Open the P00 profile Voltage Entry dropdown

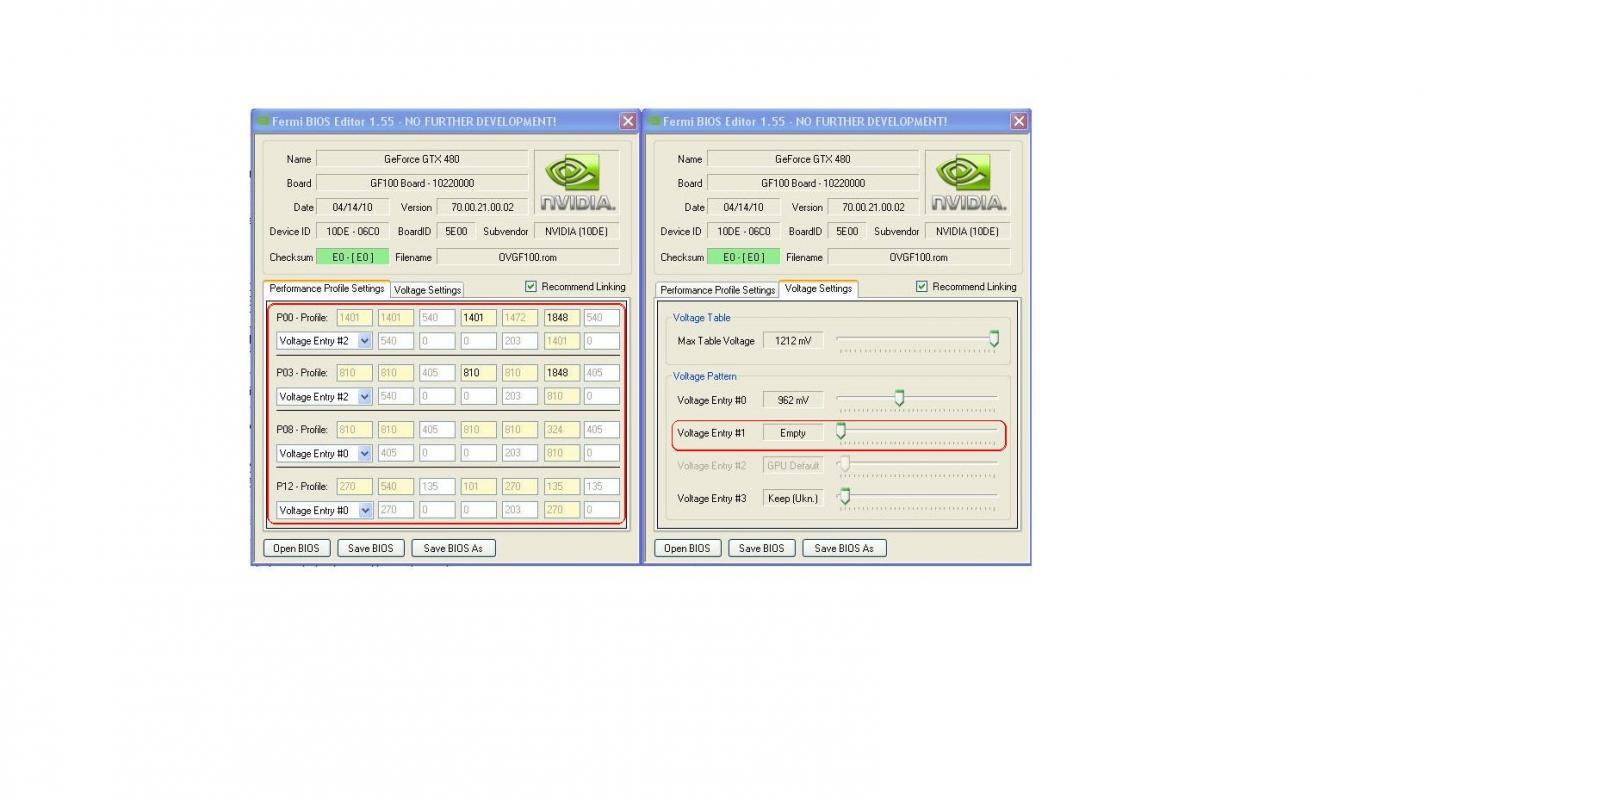[365, 341]
